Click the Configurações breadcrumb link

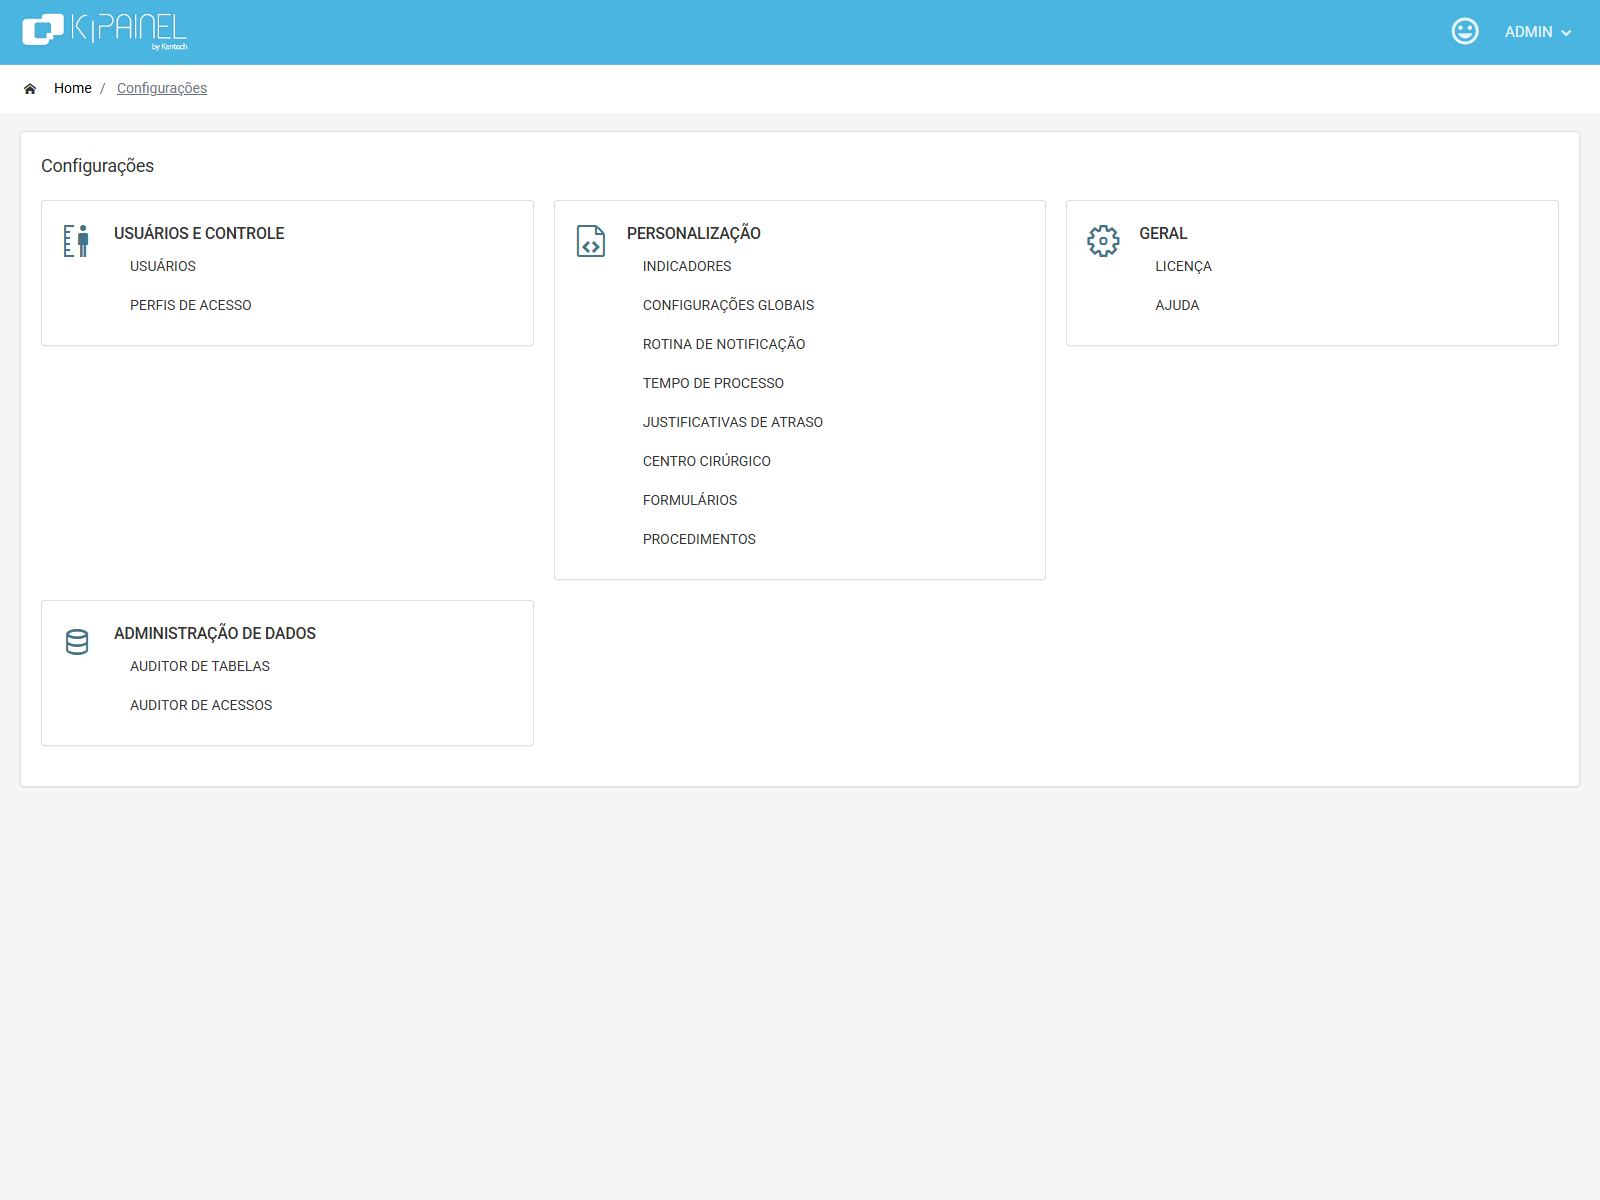[x=162, y=88]
